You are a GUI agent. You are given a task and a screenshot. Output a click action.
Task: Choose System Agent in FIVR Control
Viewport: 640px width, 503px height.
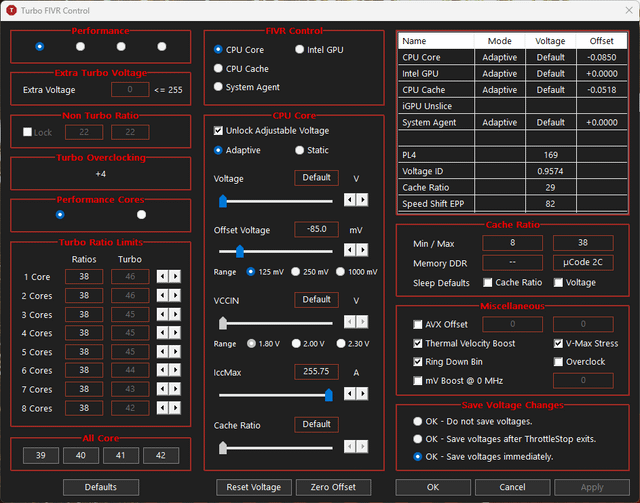[247, 87]
